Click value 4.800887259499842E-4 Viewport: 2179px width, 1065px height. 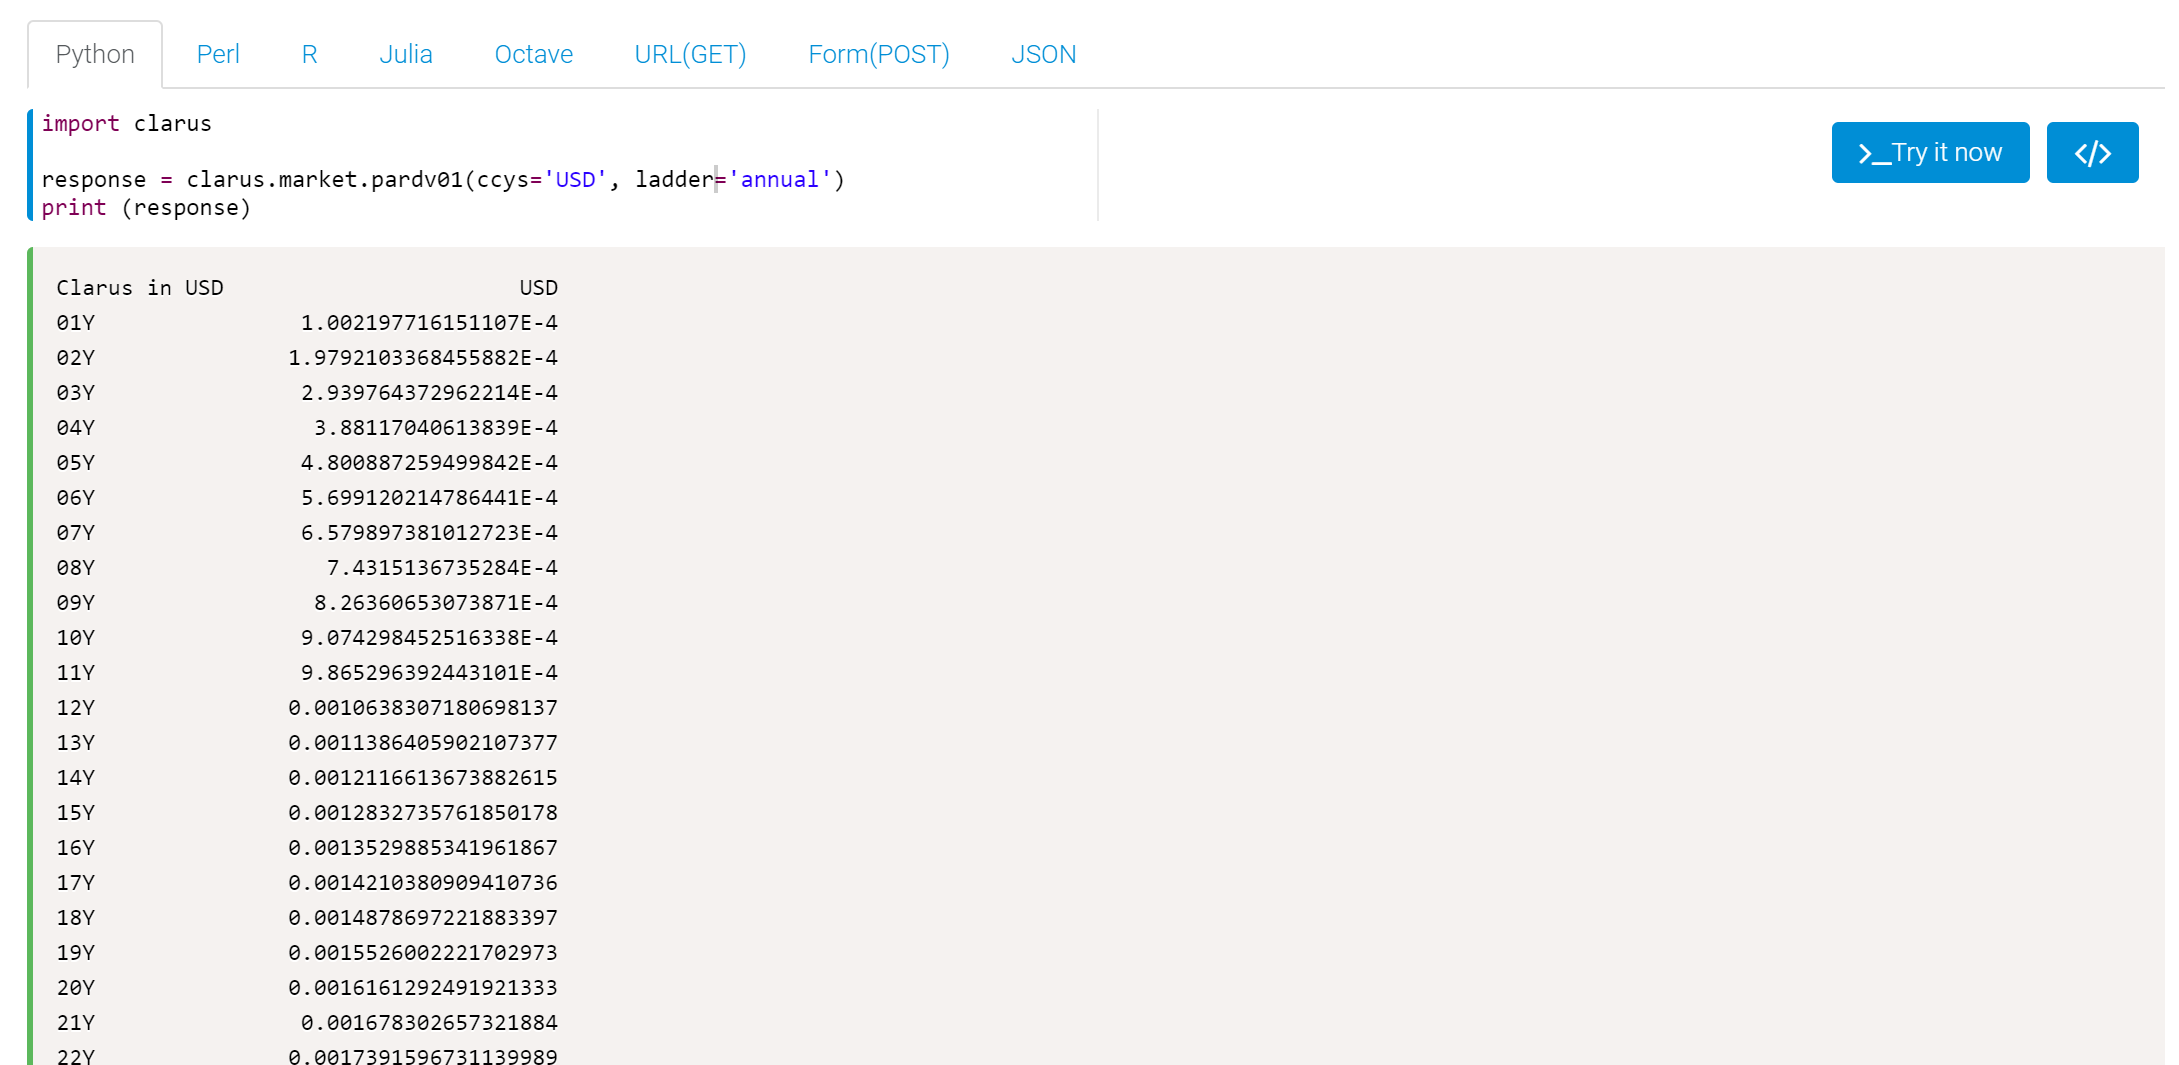[430, 463]
